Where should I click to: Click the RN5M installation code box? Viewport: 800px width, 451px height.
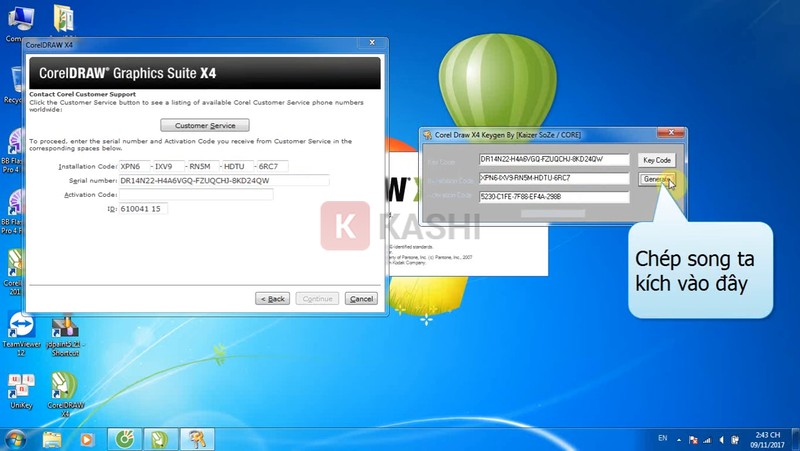pyautogui.click(x=203, y=166)
